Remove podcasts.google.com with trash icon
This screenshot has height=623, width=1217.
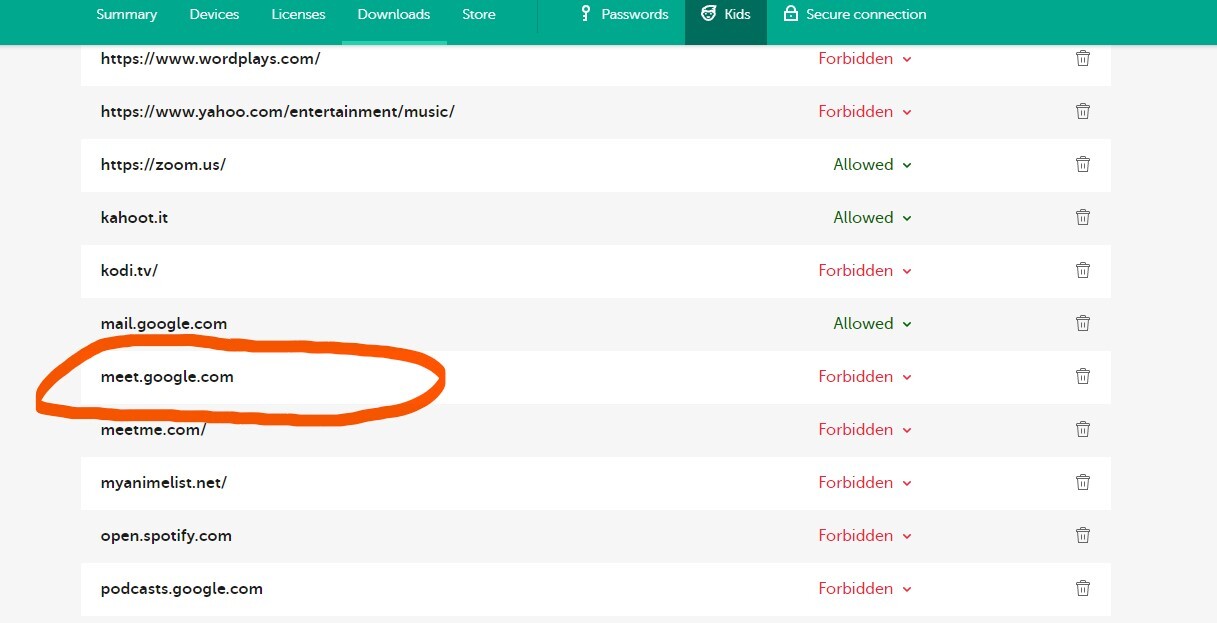[x=1082, y=588]
